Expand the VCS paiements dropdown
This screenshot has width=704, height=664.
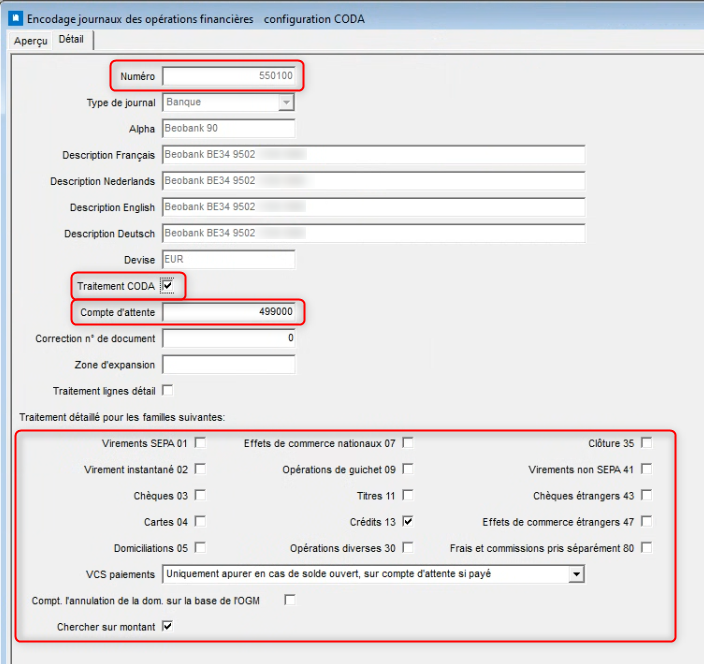(575, 574)
